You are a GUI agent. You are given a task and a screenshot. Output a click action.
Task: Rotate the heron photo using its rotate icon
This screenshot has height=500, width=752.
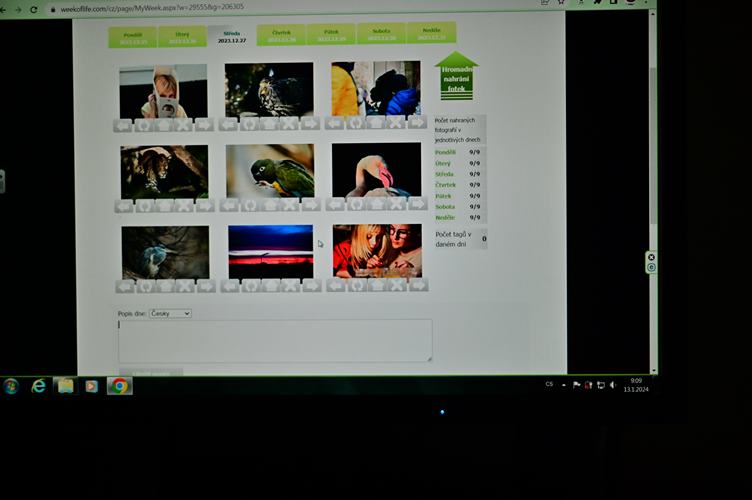click(x=144, y=286)
